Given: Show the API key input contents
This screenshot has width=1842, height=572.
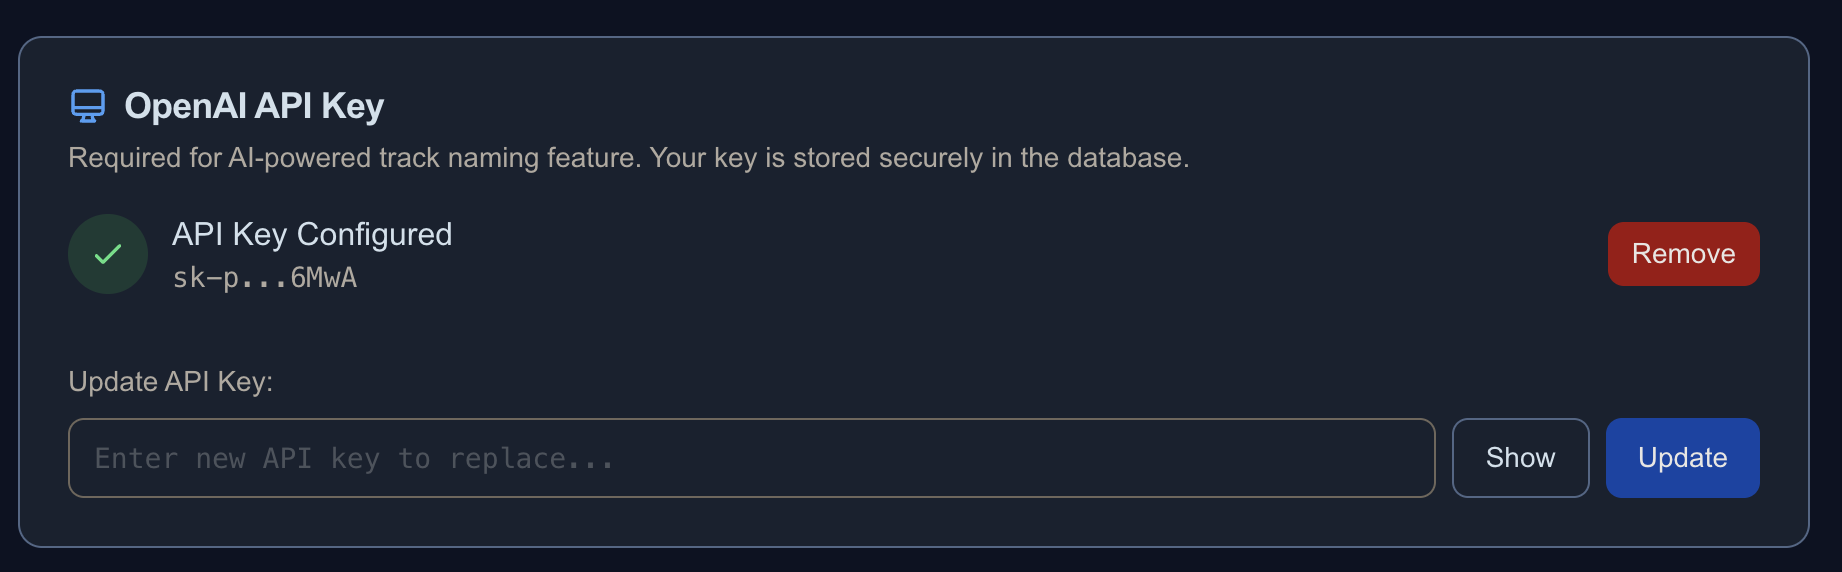Looking at the screenshot, I should (1520, 458).
